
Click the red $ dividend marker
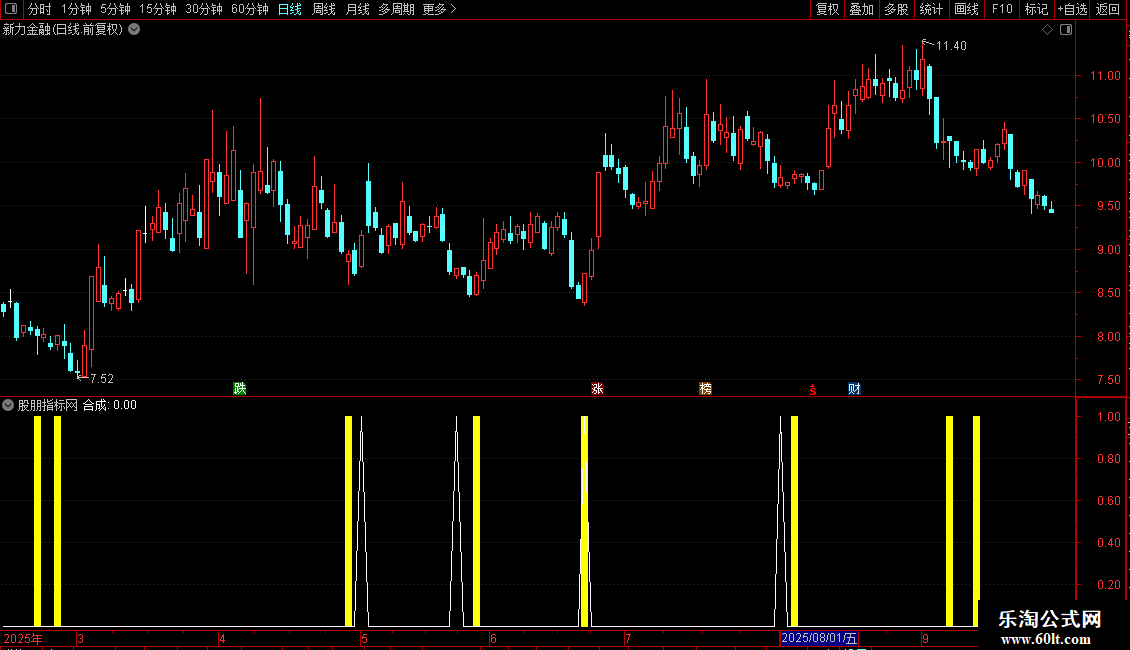(x=813, y=390)
